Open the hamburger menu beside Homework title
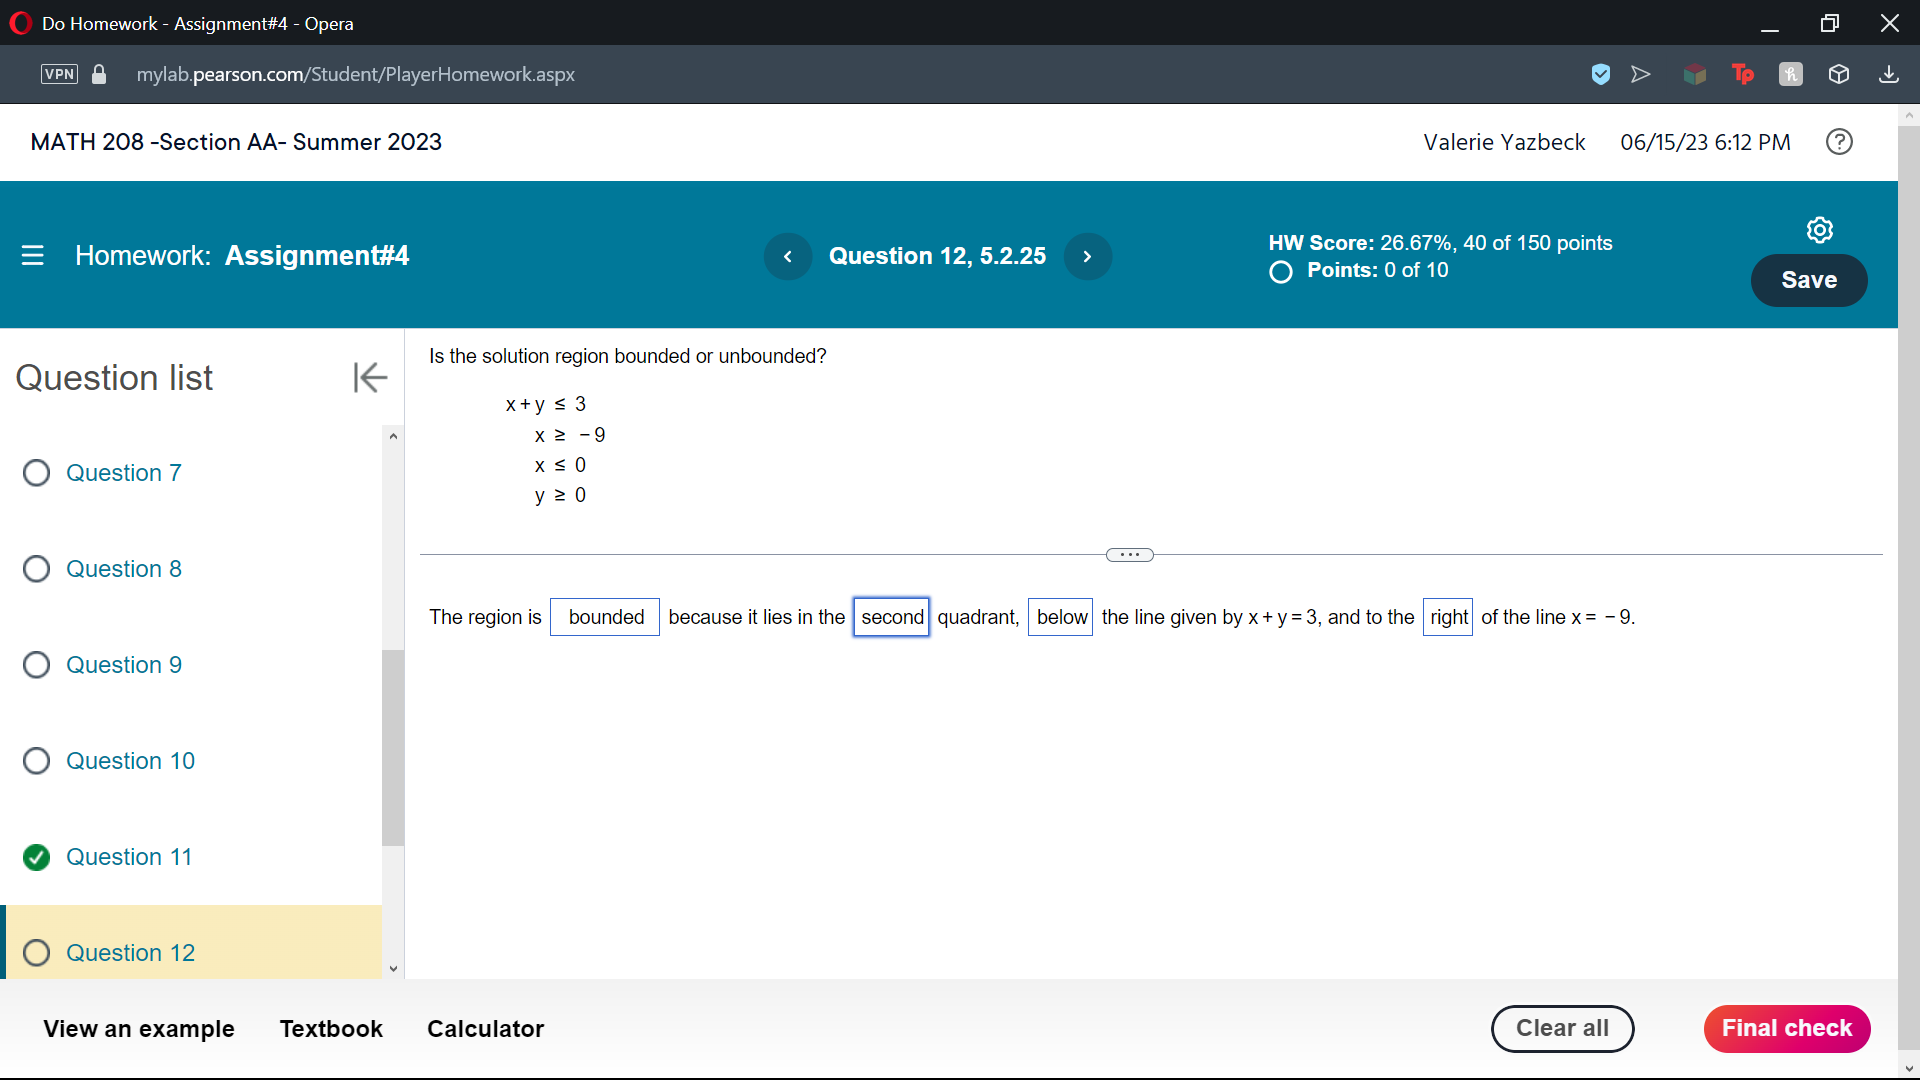1920x1080 pixels. tap(33, 256)
